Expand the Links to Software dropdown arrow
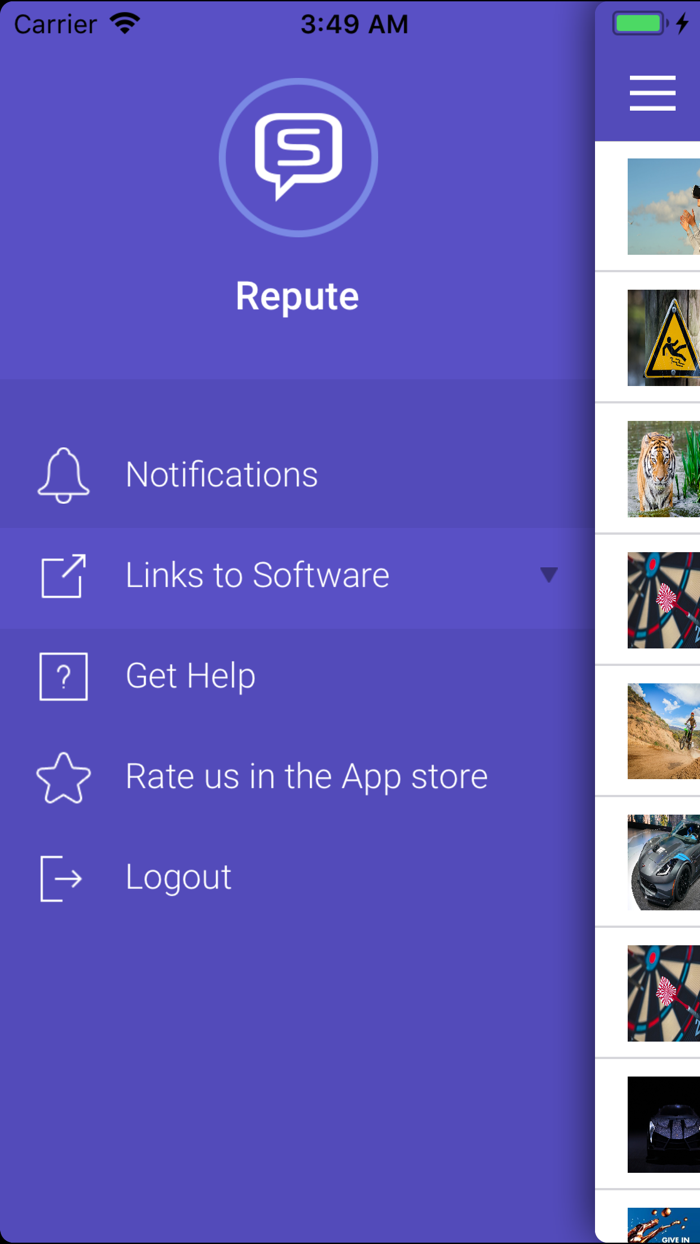 548,575
